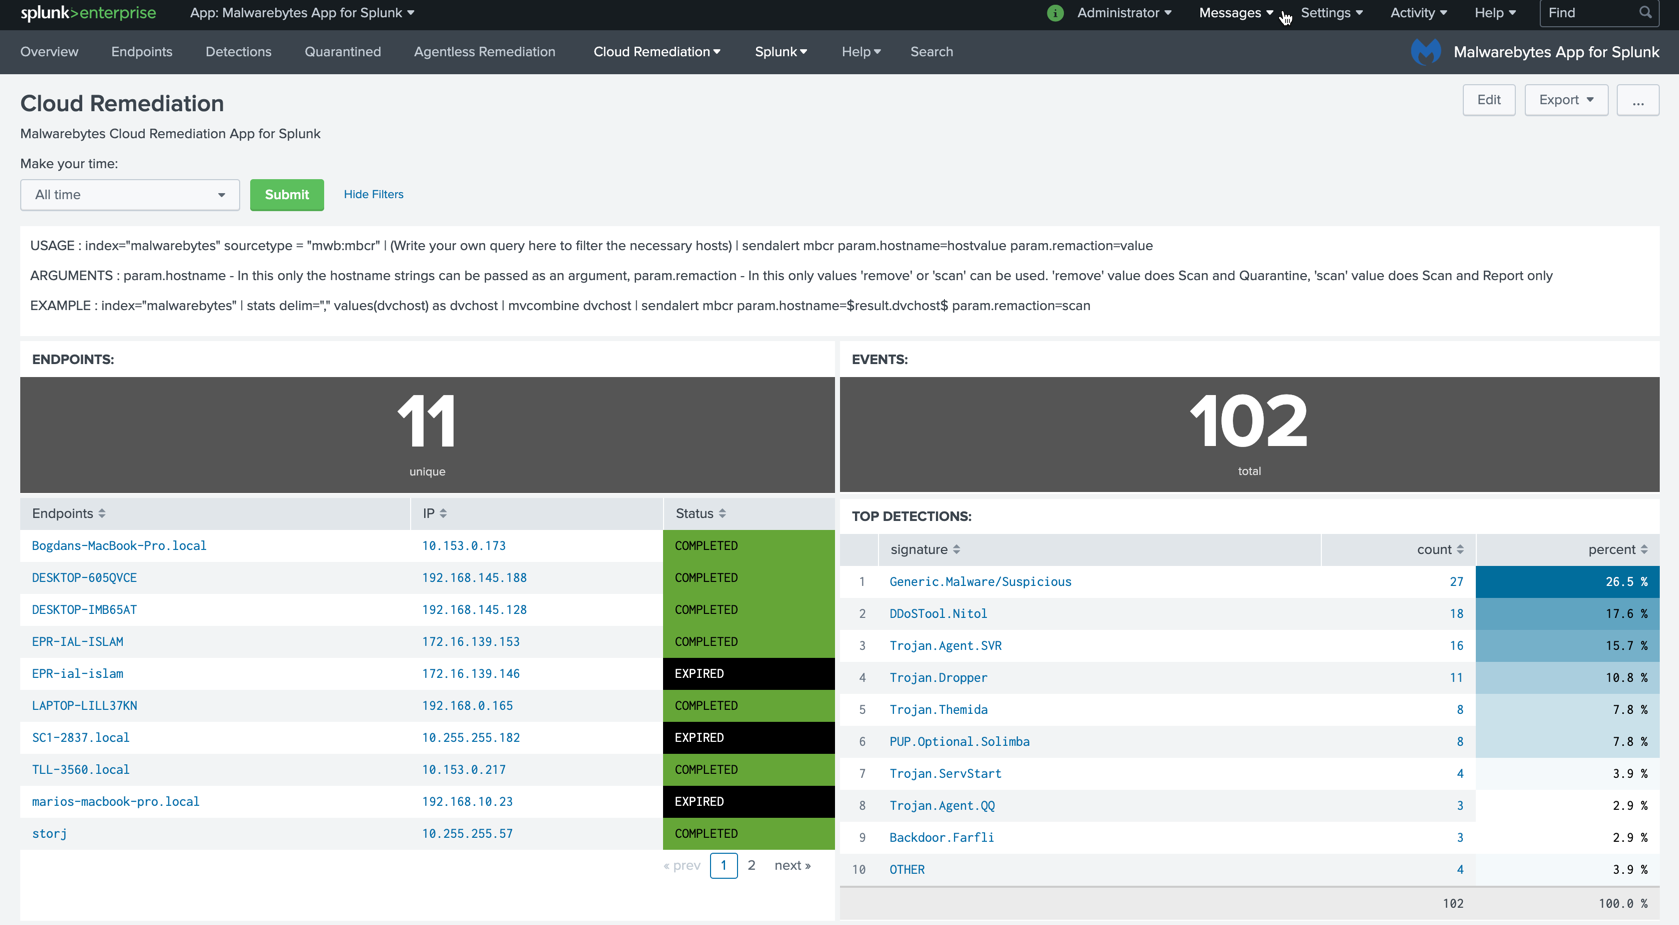
Task: Expand the Help menu in the app nav bar
Action: point(861,52)
